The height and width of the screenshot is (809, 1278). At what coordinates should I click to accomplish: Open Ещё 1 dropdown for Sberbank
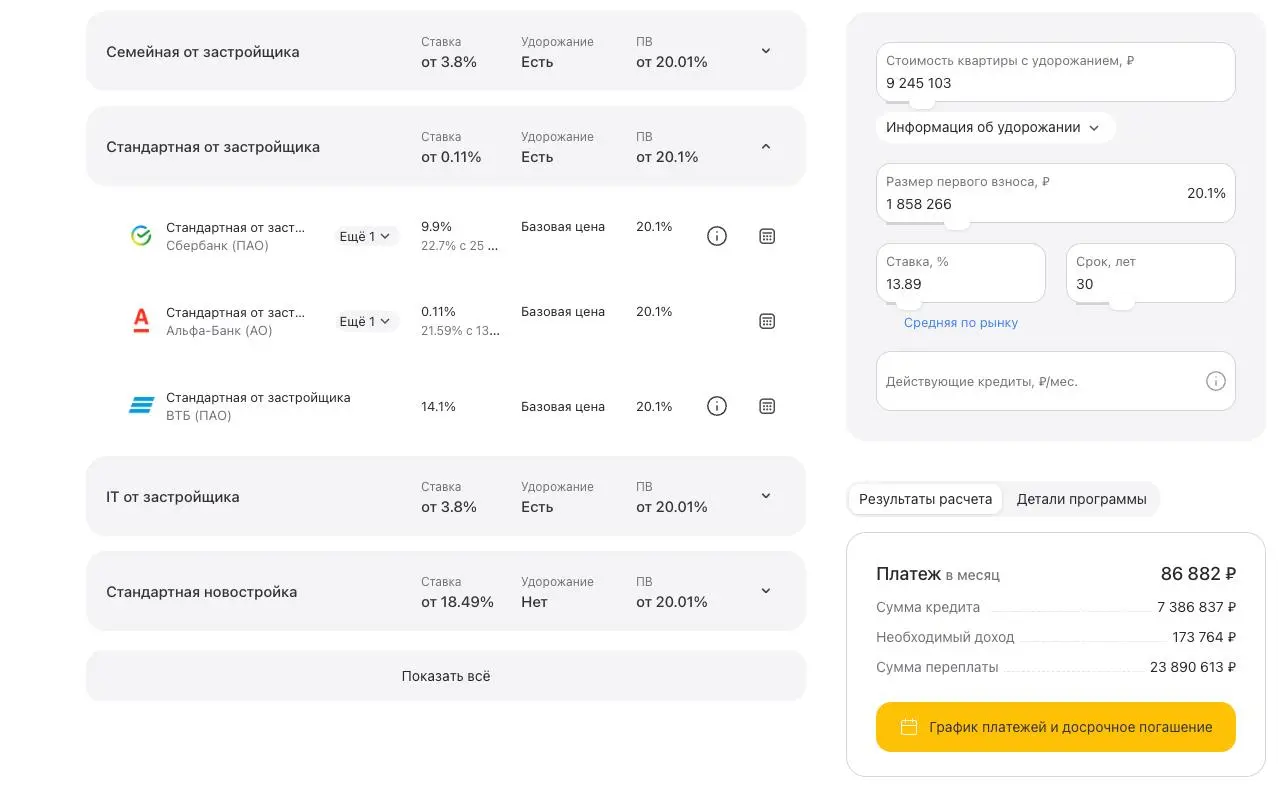click(365, 236)
